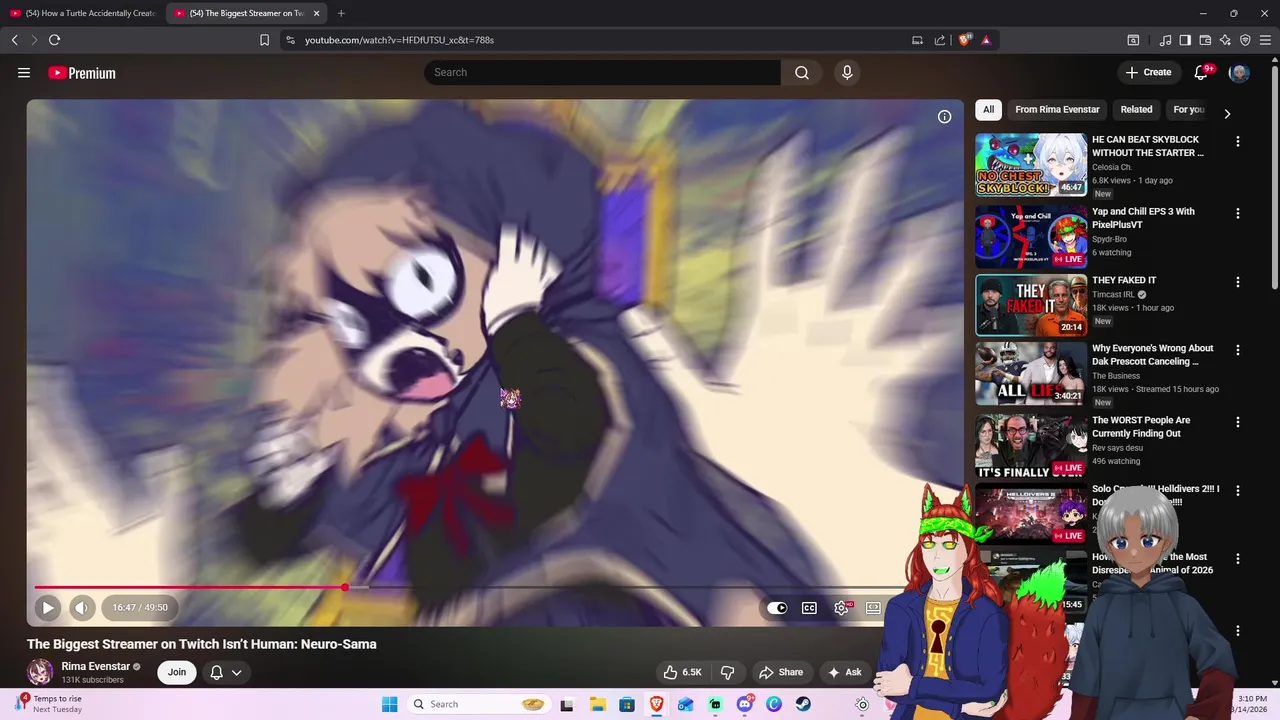
Task: Go to YouTube Premium home logo
Action: (82, 73)
